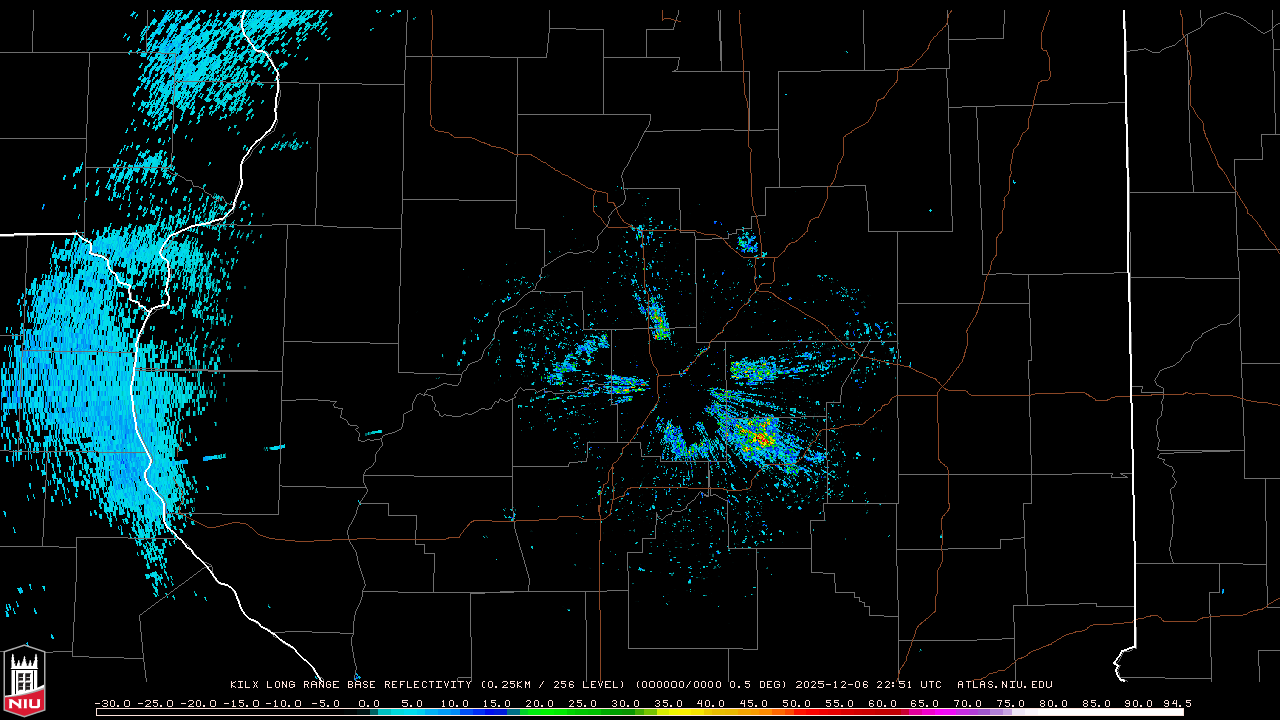Click the 10.0 dBZ scale label
The image size is (1280, 720).
pos(455,703)
